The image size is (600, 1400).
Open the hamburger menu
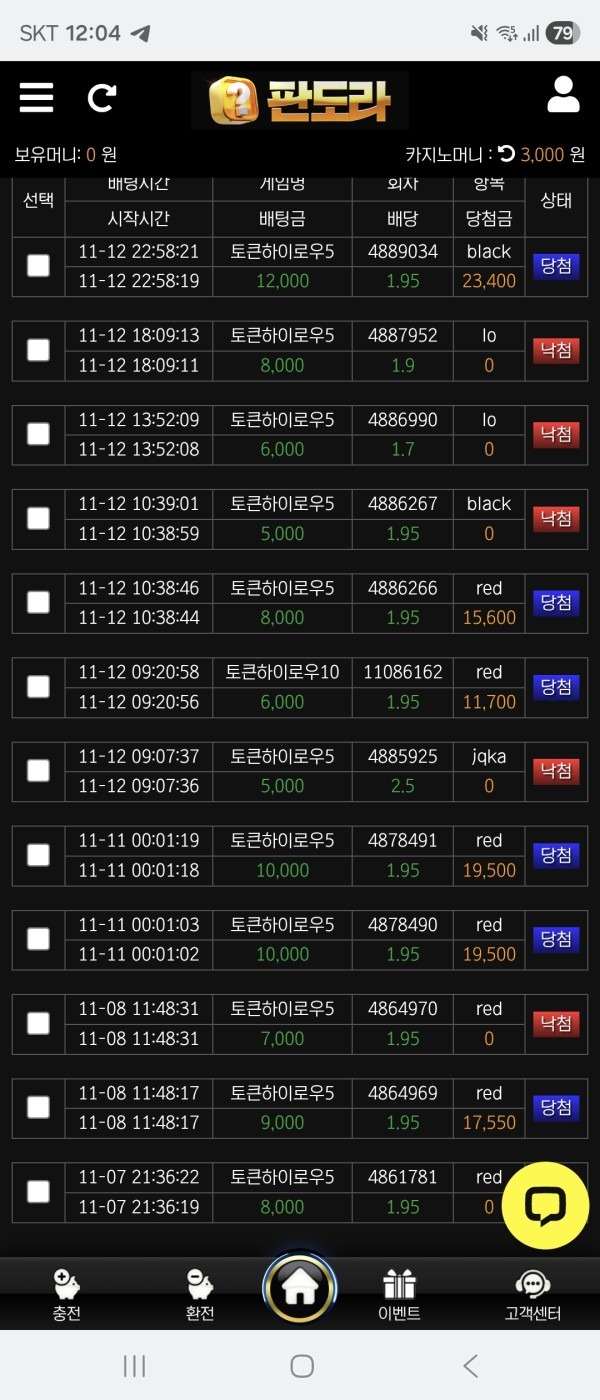click(36, 97)
